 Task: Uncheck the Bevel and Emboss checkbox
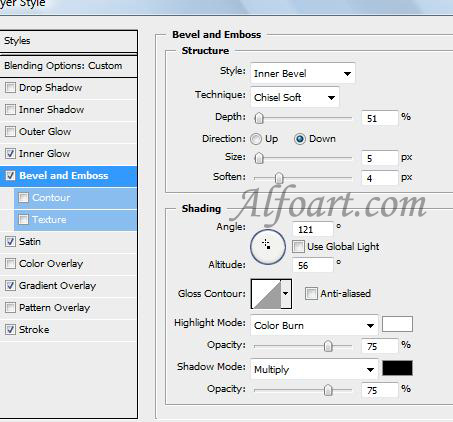point(10,176)
